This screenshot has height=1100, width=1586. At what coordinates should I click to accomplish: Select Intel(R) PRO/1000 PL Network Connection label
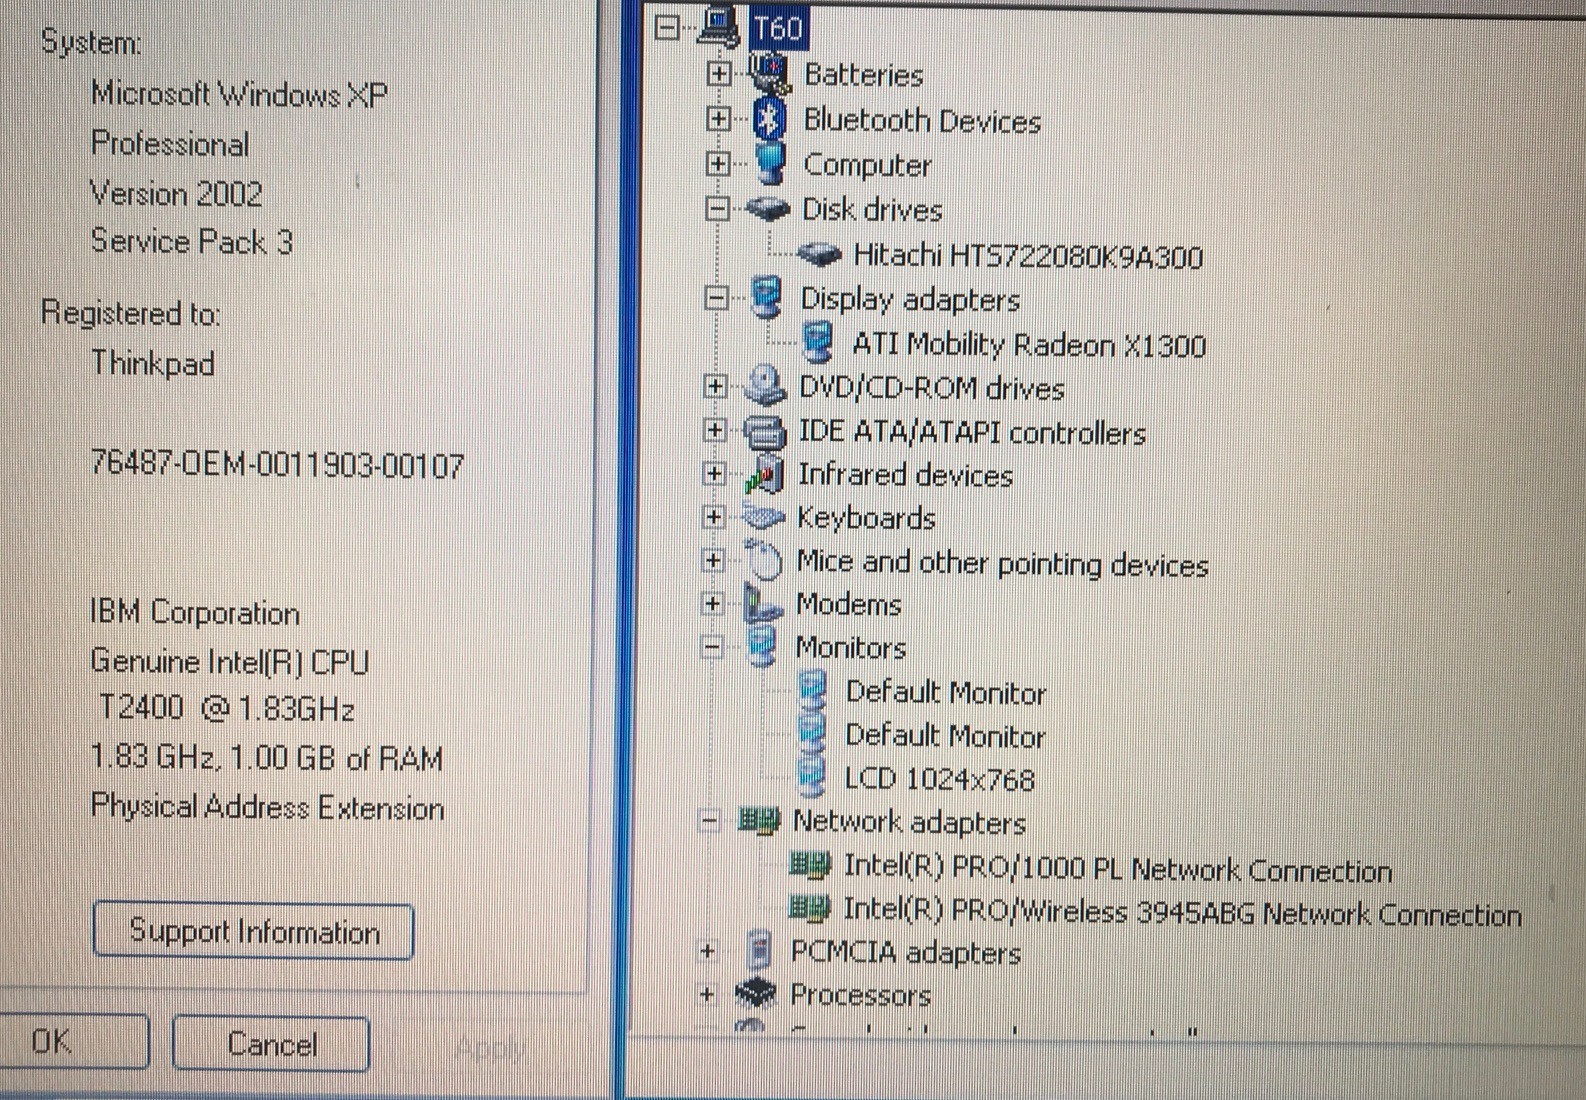tap(1118, 868)
